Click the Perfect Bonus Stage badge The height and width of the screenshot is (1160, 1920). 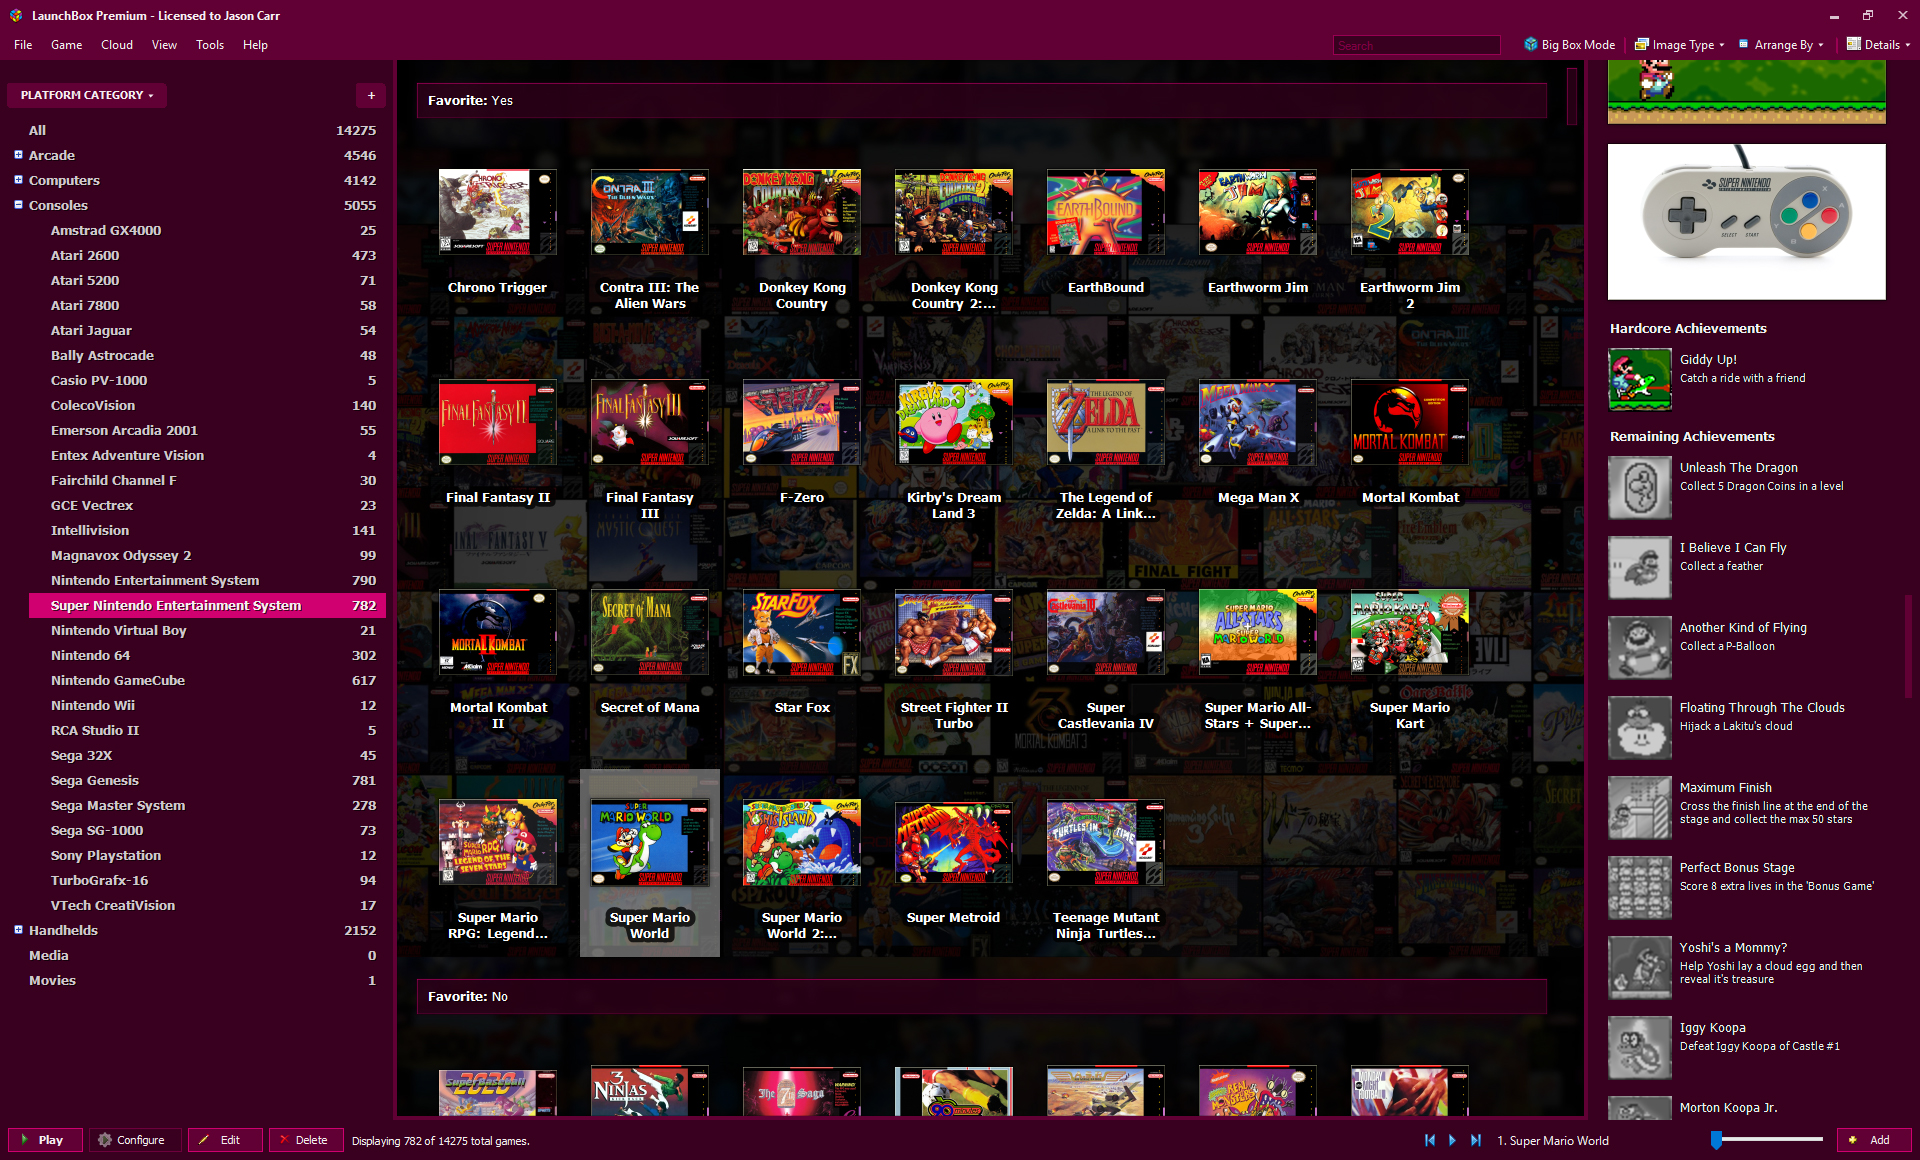[1640, 888]
